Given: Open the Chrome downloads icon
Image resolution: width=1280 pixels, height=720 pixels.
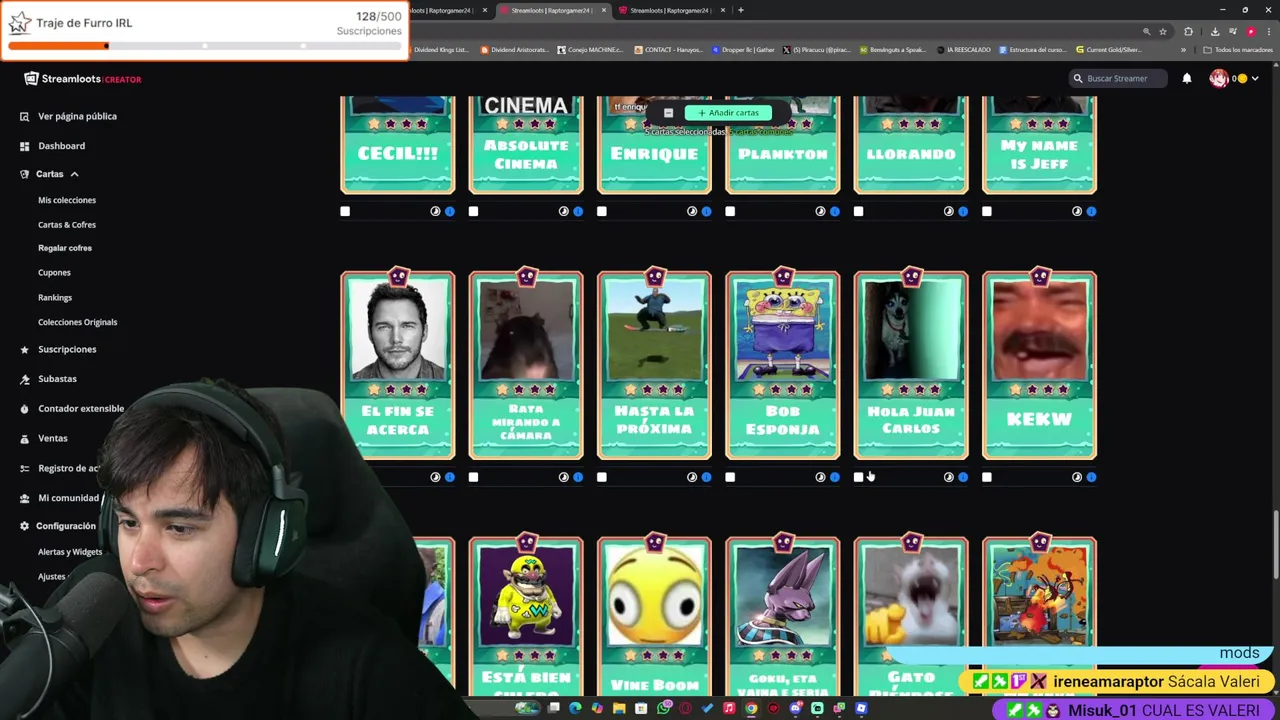Looking at the screenshot, I should [x=1214, y=31].
